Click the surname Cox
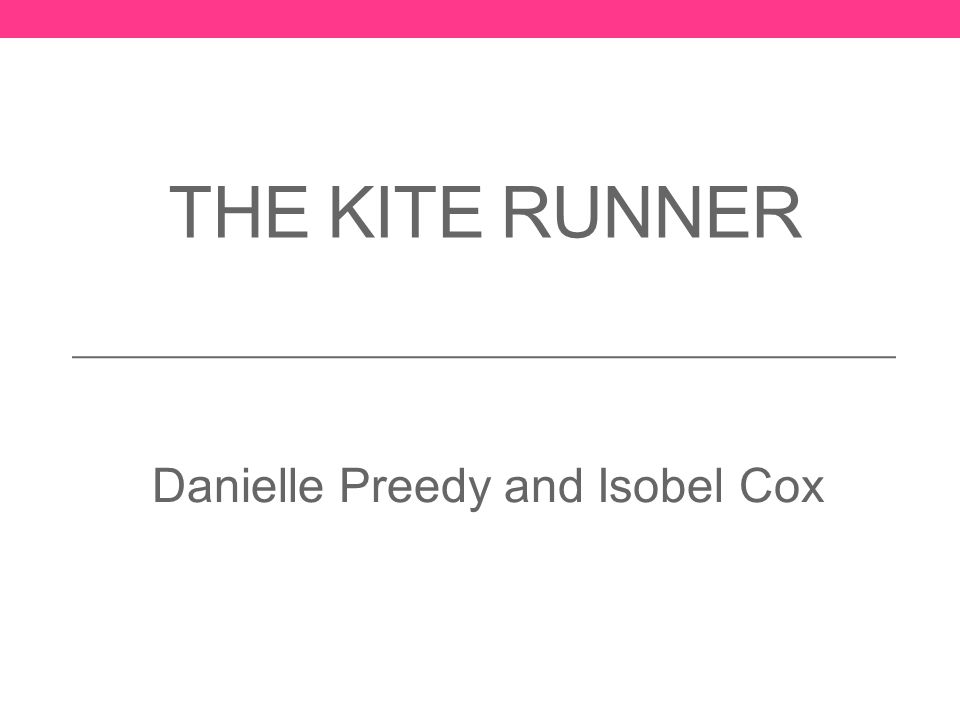 [x=782, y=486]
